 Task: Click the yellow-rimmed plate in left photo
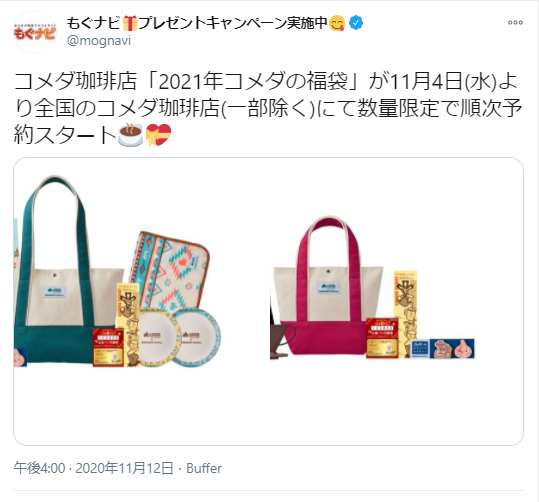pos(158,337)
